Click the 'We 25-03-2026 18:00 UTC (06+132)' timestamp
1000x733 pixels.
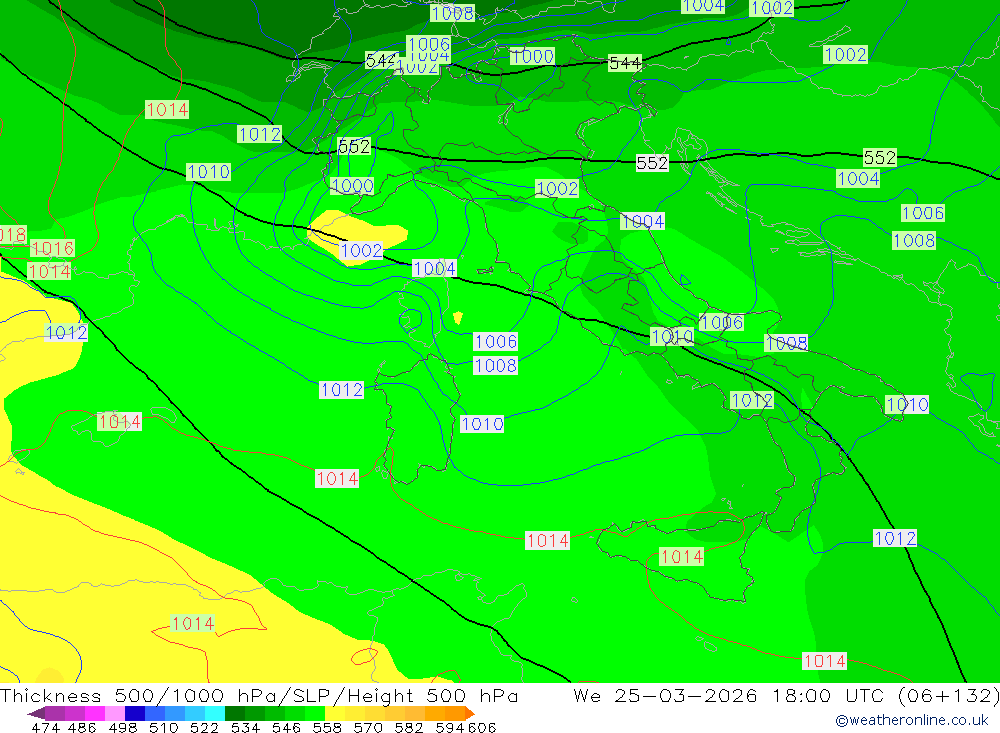(786, 695)
